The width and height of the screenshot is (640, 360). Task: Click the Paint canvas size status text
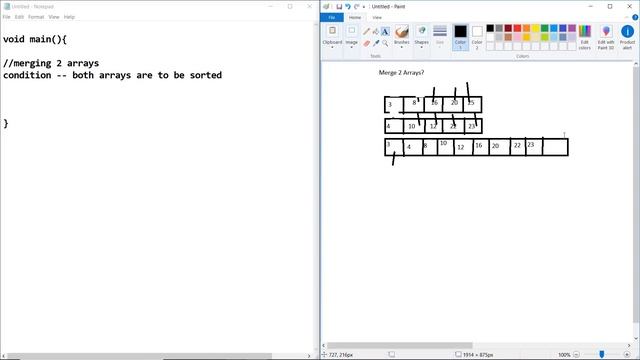(478, 355)
